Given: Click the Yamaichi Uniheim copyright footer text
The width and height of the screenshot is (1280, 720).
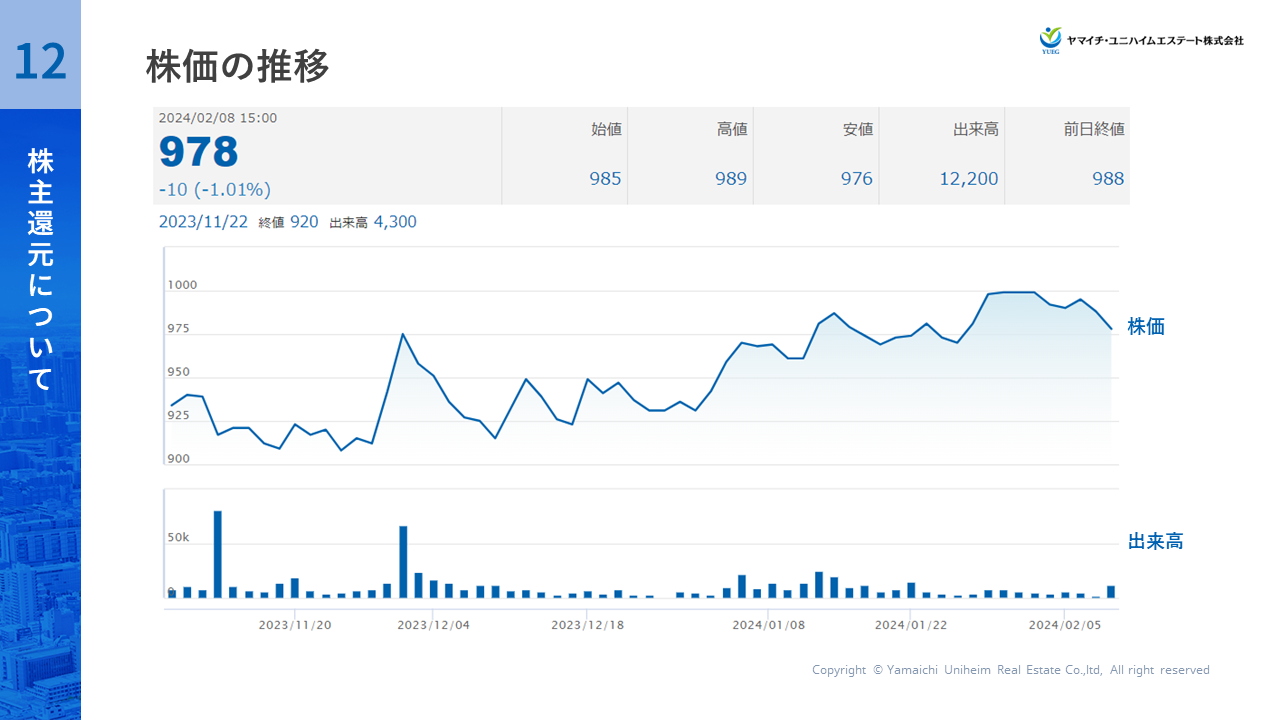Looking at the screenshot, I should click(x=1010, y=670).
